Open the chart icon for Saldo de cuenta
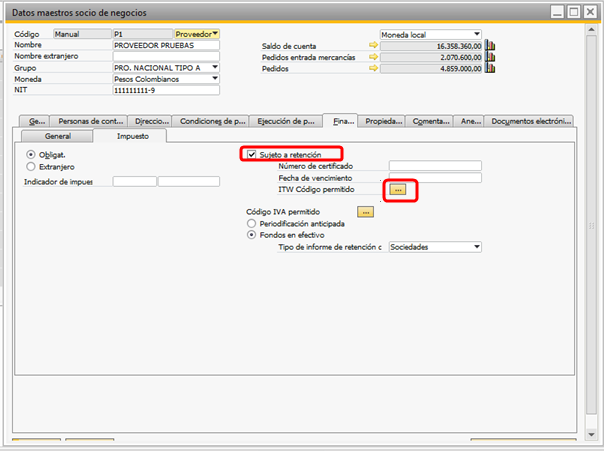 coord(490,47)
